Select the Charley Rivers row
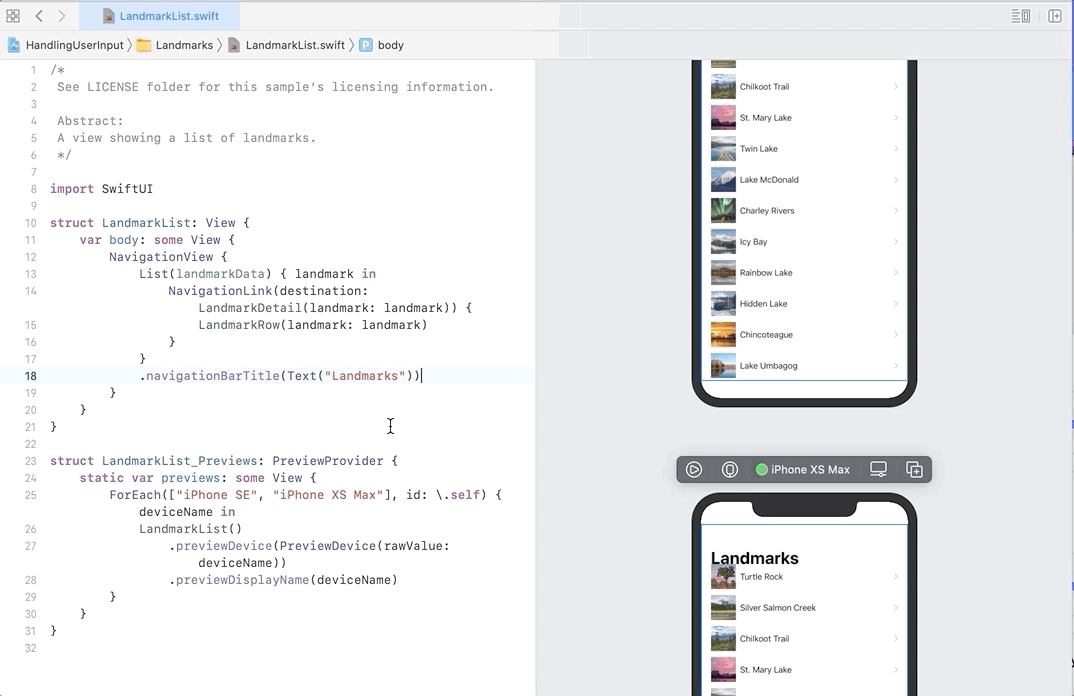Viewport: 1074px width, 696px height. click(804, 211)
